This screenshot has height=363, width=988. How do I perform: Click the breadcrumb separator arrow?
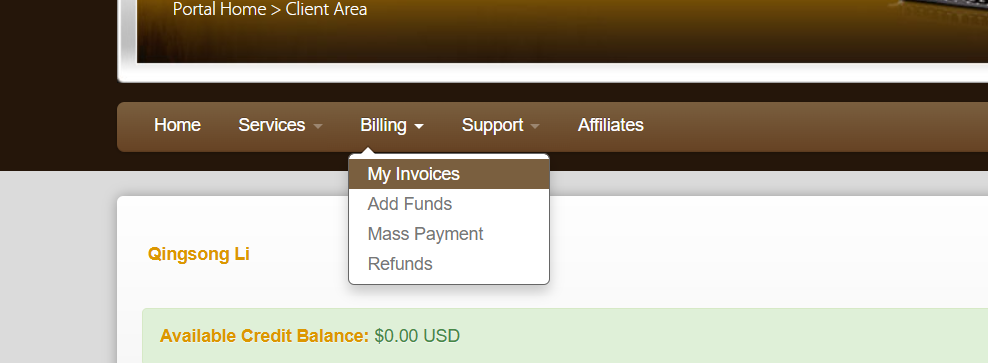tap(276, 10)
